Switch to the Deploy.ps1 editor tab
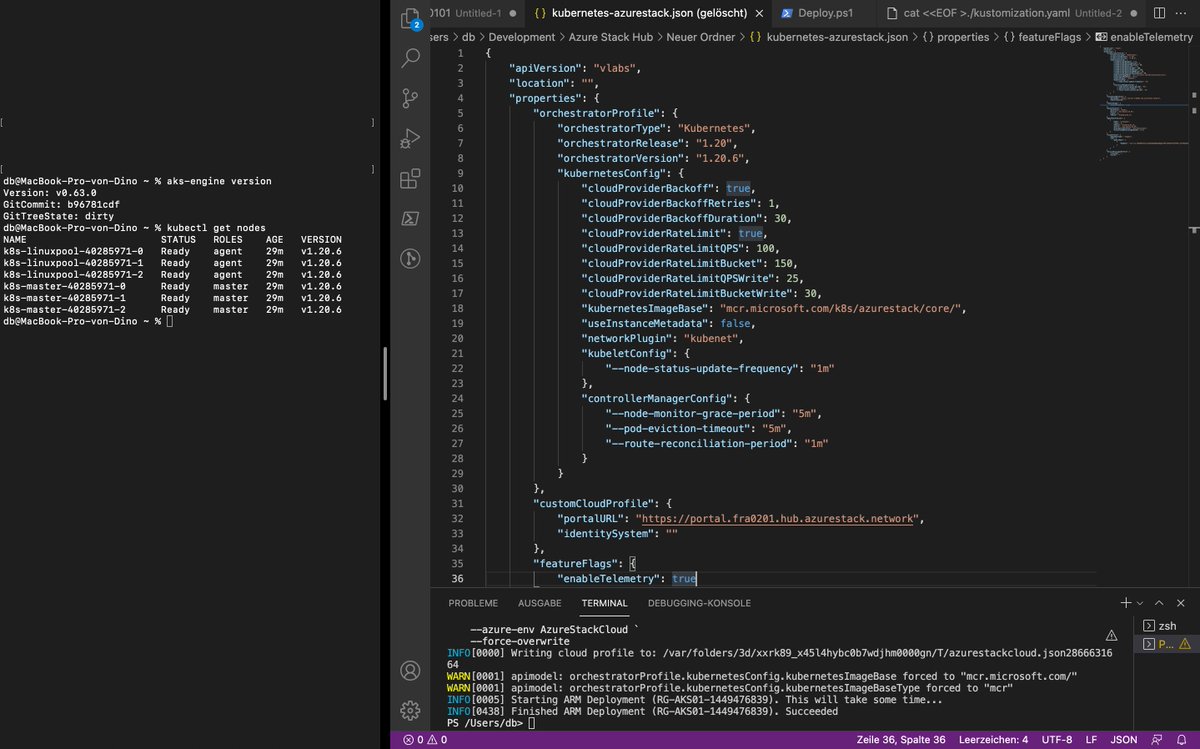Screen dimensions: 1200x749 (x=823, y=14)
